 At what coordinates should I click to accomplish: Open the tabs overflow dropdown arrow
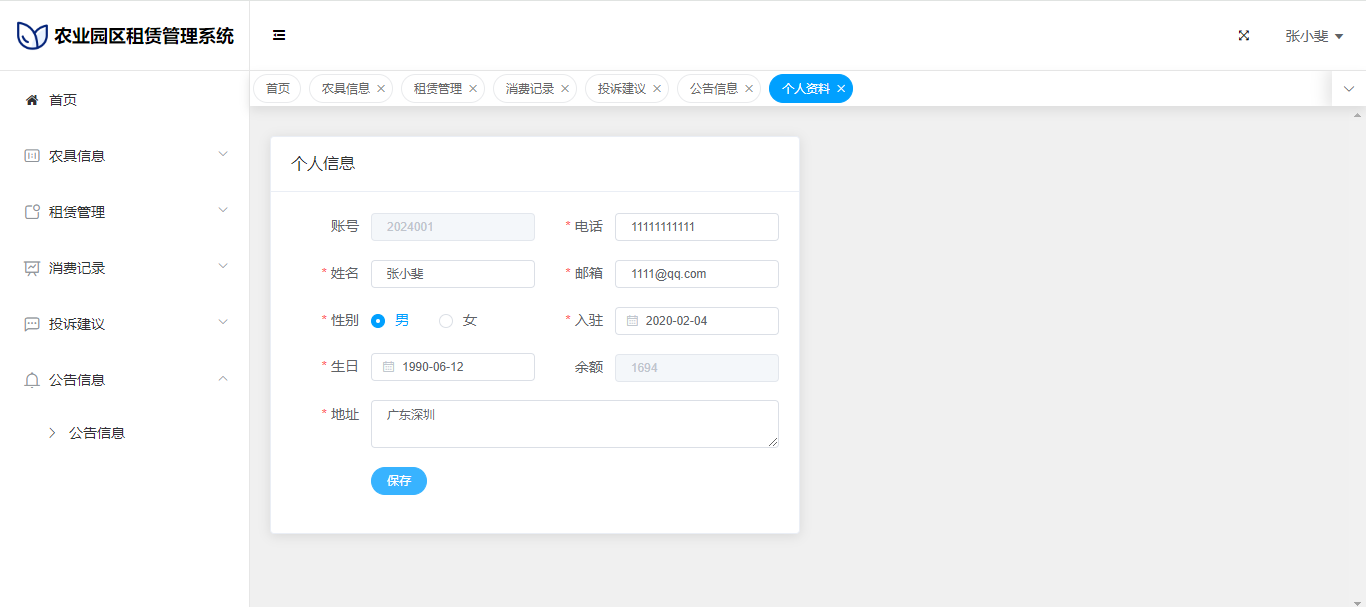pos(1348,89)
